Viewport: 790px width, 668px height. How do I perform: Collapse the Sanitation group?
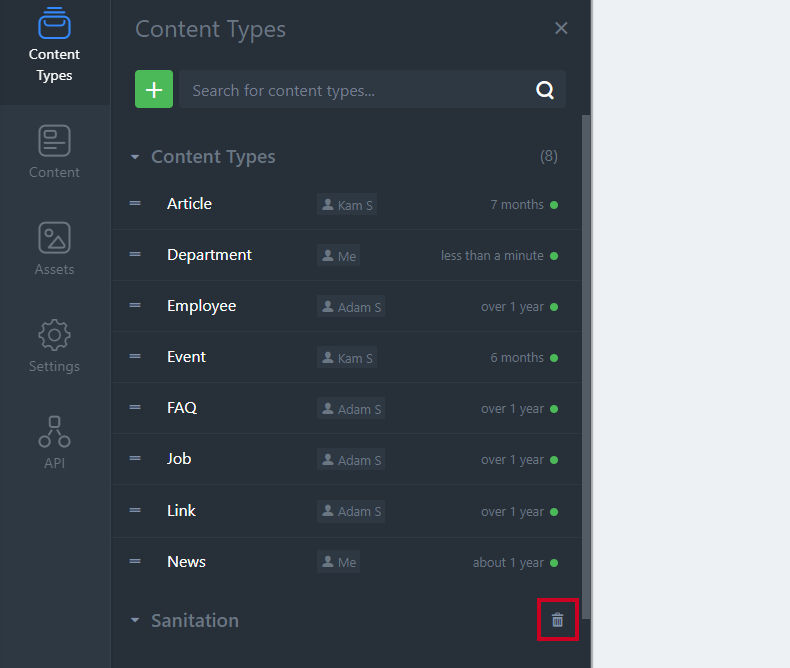[x=135, y=620]
